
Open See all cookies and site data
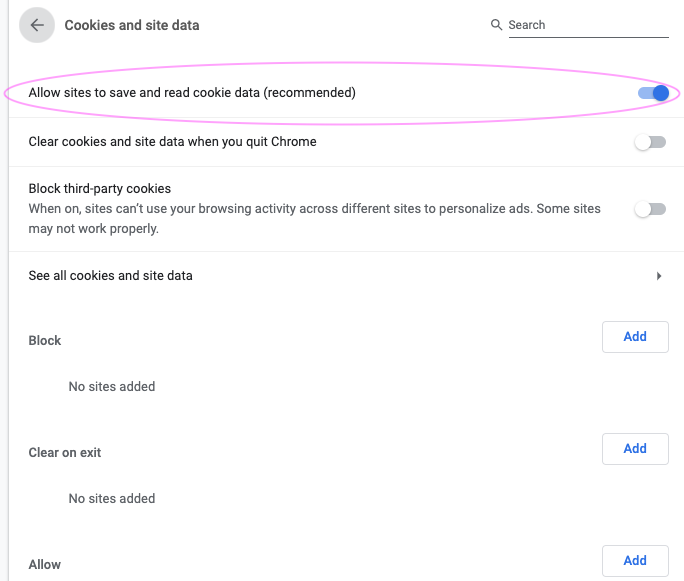[110, 275]
